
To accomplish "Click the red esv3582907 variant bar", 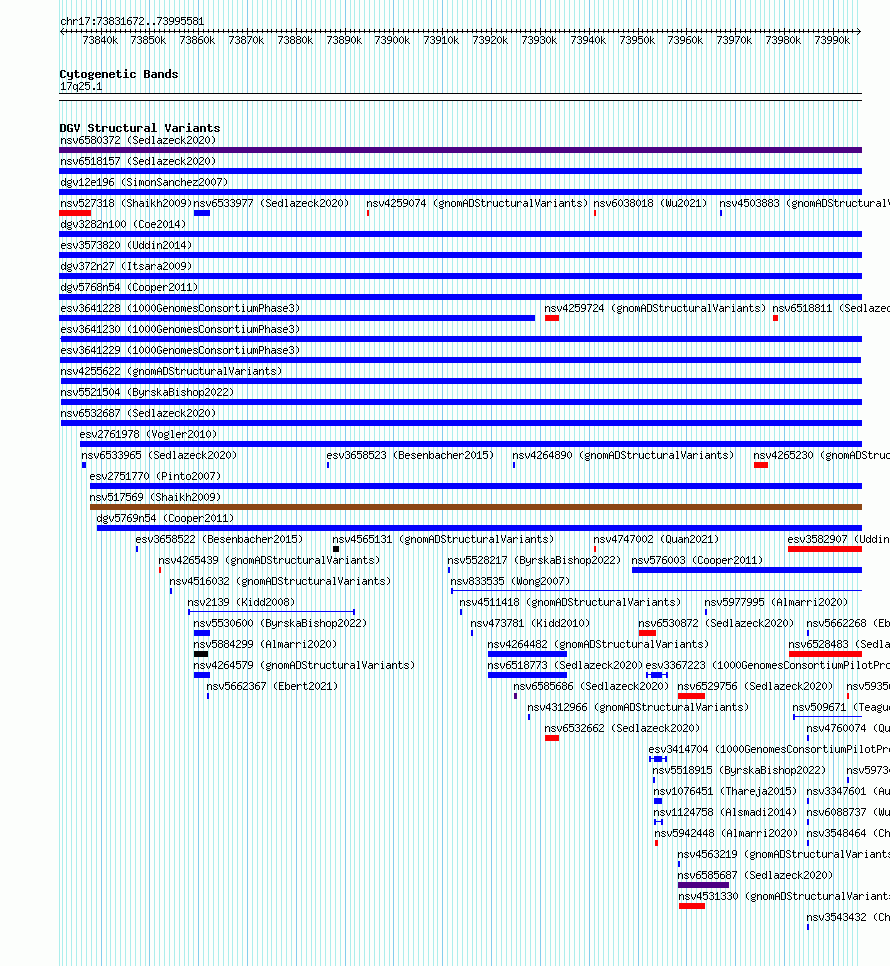I will (825, 549).
